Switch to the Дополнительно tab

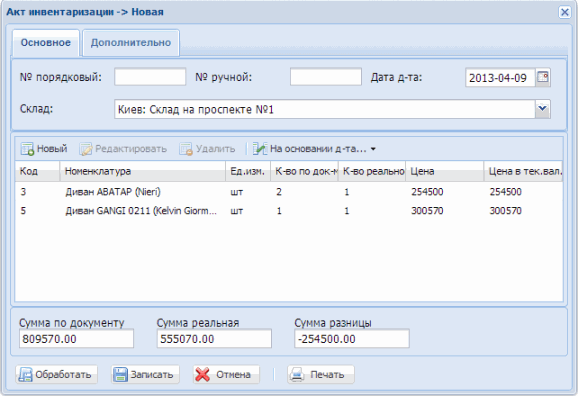pos(131,43)
